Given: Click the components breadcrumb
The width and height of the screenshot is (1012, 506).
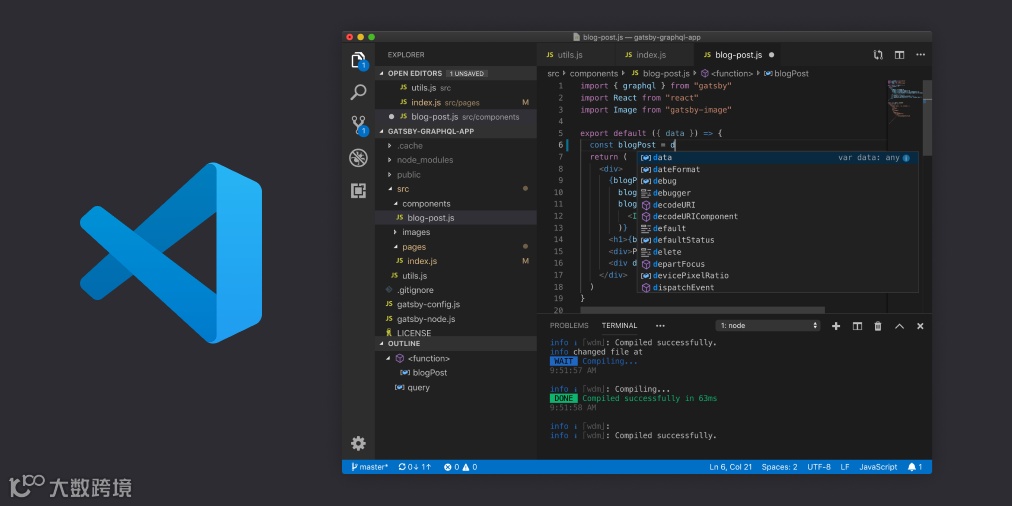Looking at the screenshot, I should [593, 74].
